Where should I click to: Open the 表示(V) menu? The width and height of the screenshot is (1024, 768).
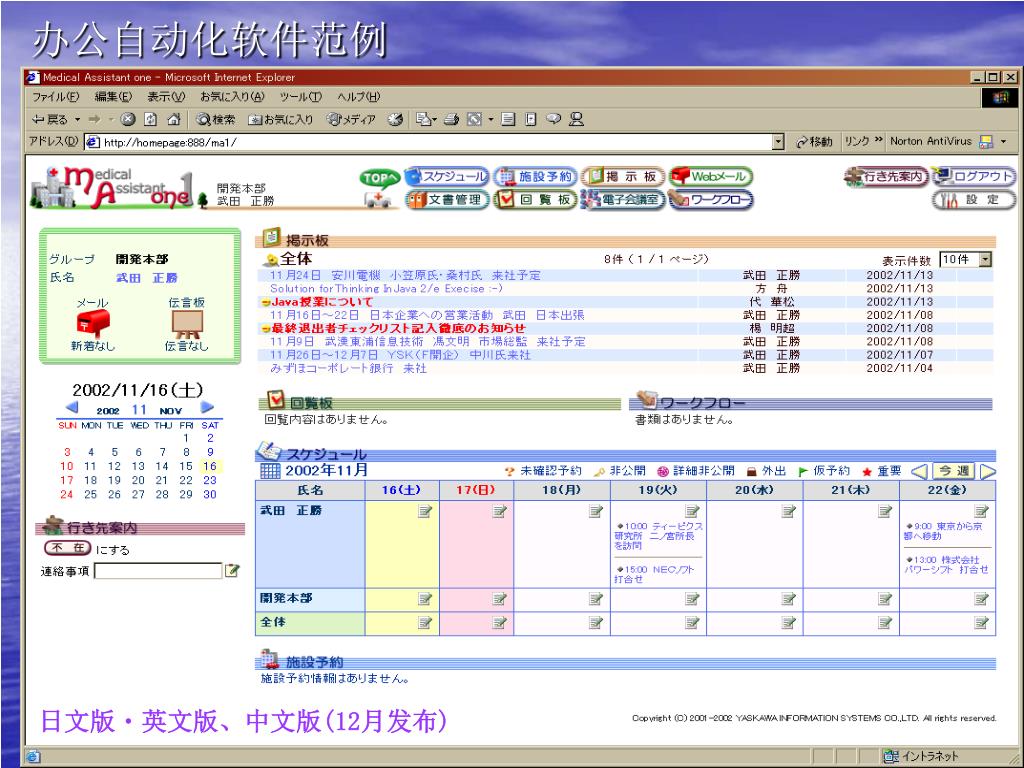tap(166, 97)
